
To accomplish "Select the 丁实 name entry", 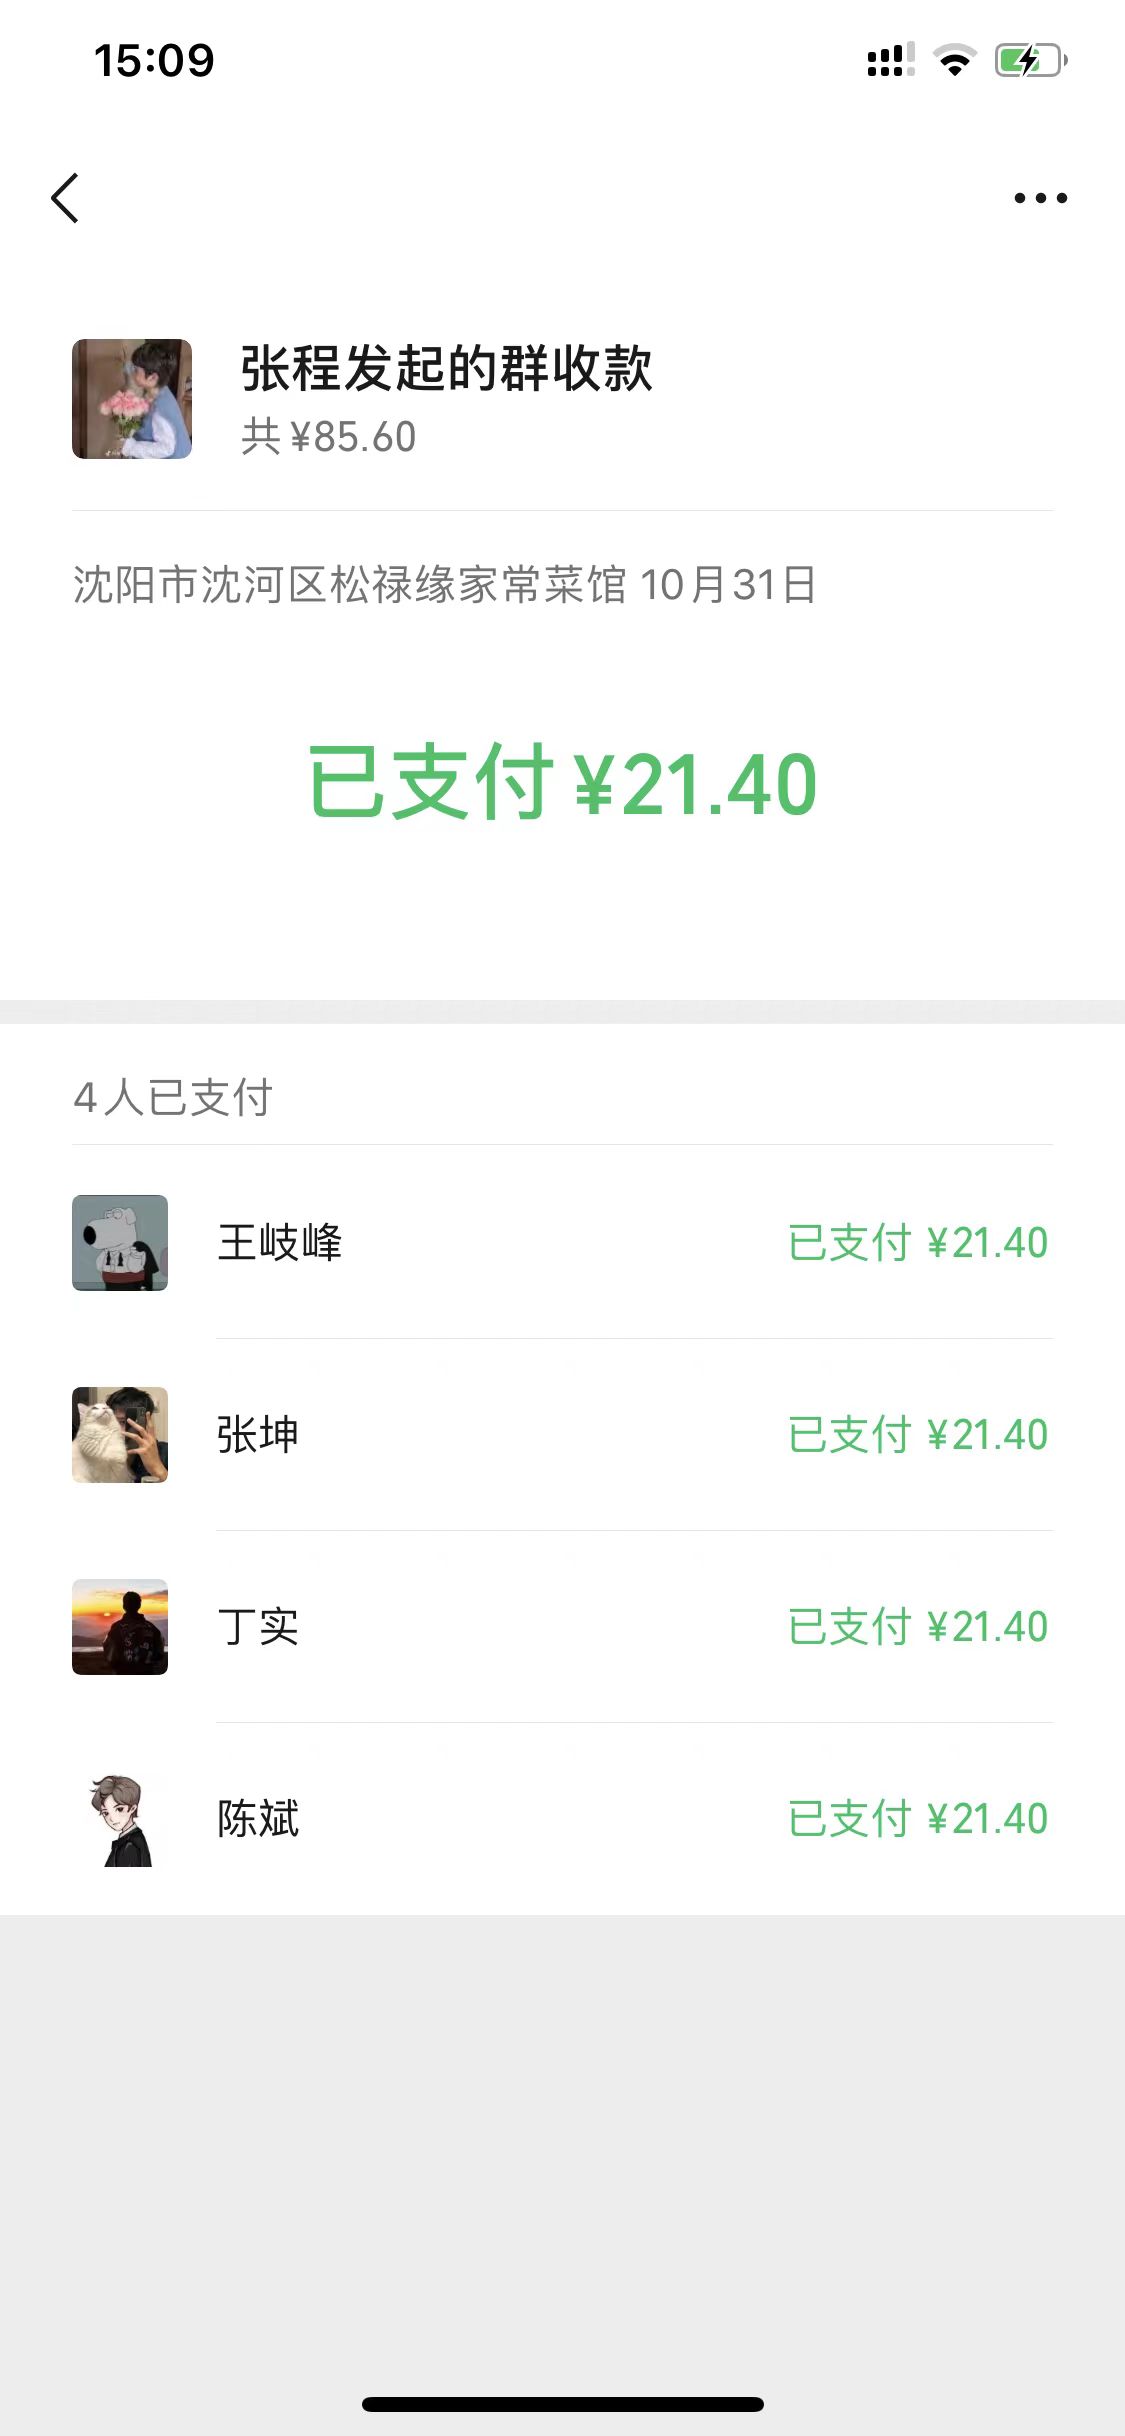I will point(258,1627).
